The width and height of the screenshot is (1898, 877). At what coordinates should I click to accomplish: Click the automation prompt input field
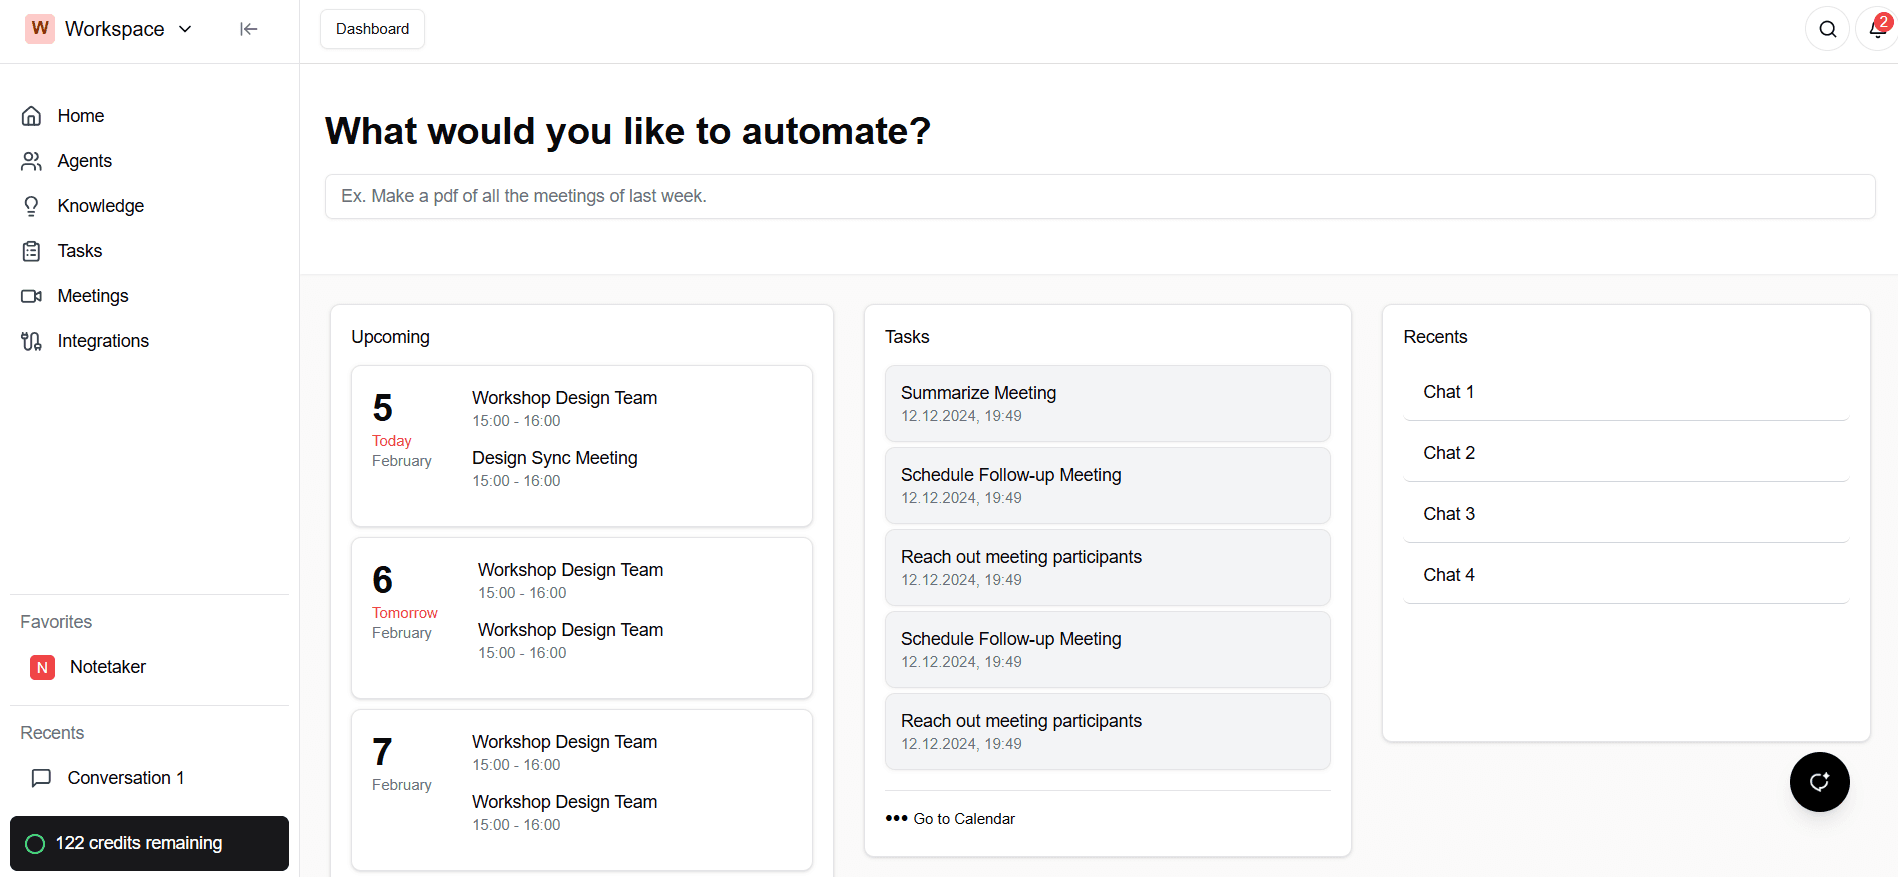click(1100, 197)
